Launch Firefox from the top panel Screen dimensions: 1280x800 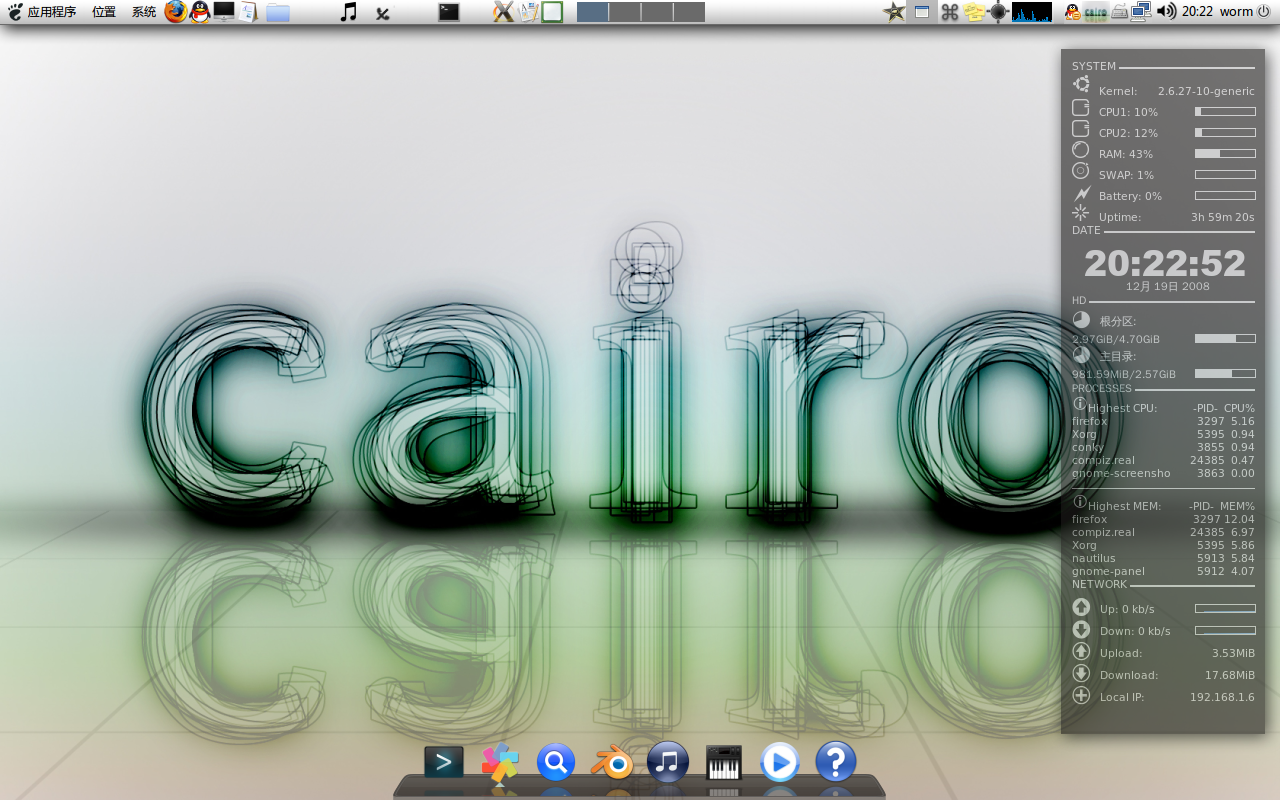click(176, 12)
